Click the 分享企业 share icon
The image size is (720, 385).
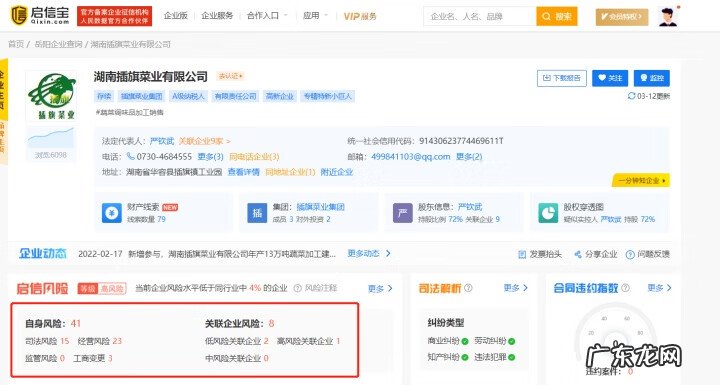578,254
